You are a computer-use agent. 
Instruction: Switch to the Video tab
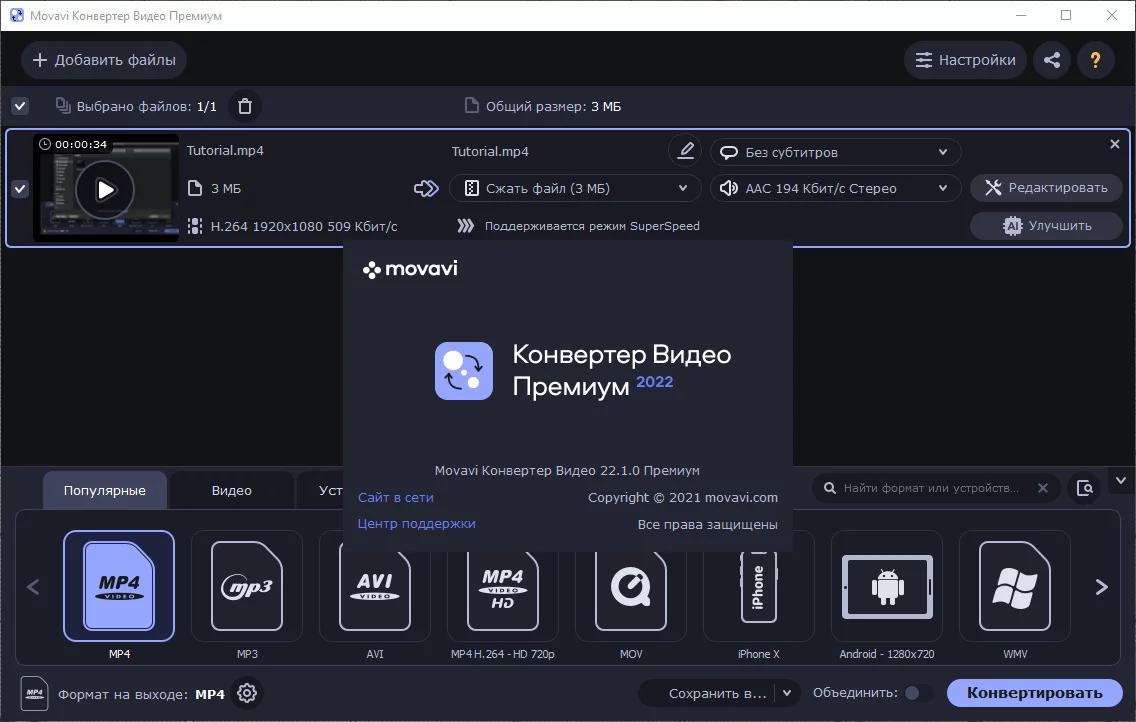pos(232,490)
